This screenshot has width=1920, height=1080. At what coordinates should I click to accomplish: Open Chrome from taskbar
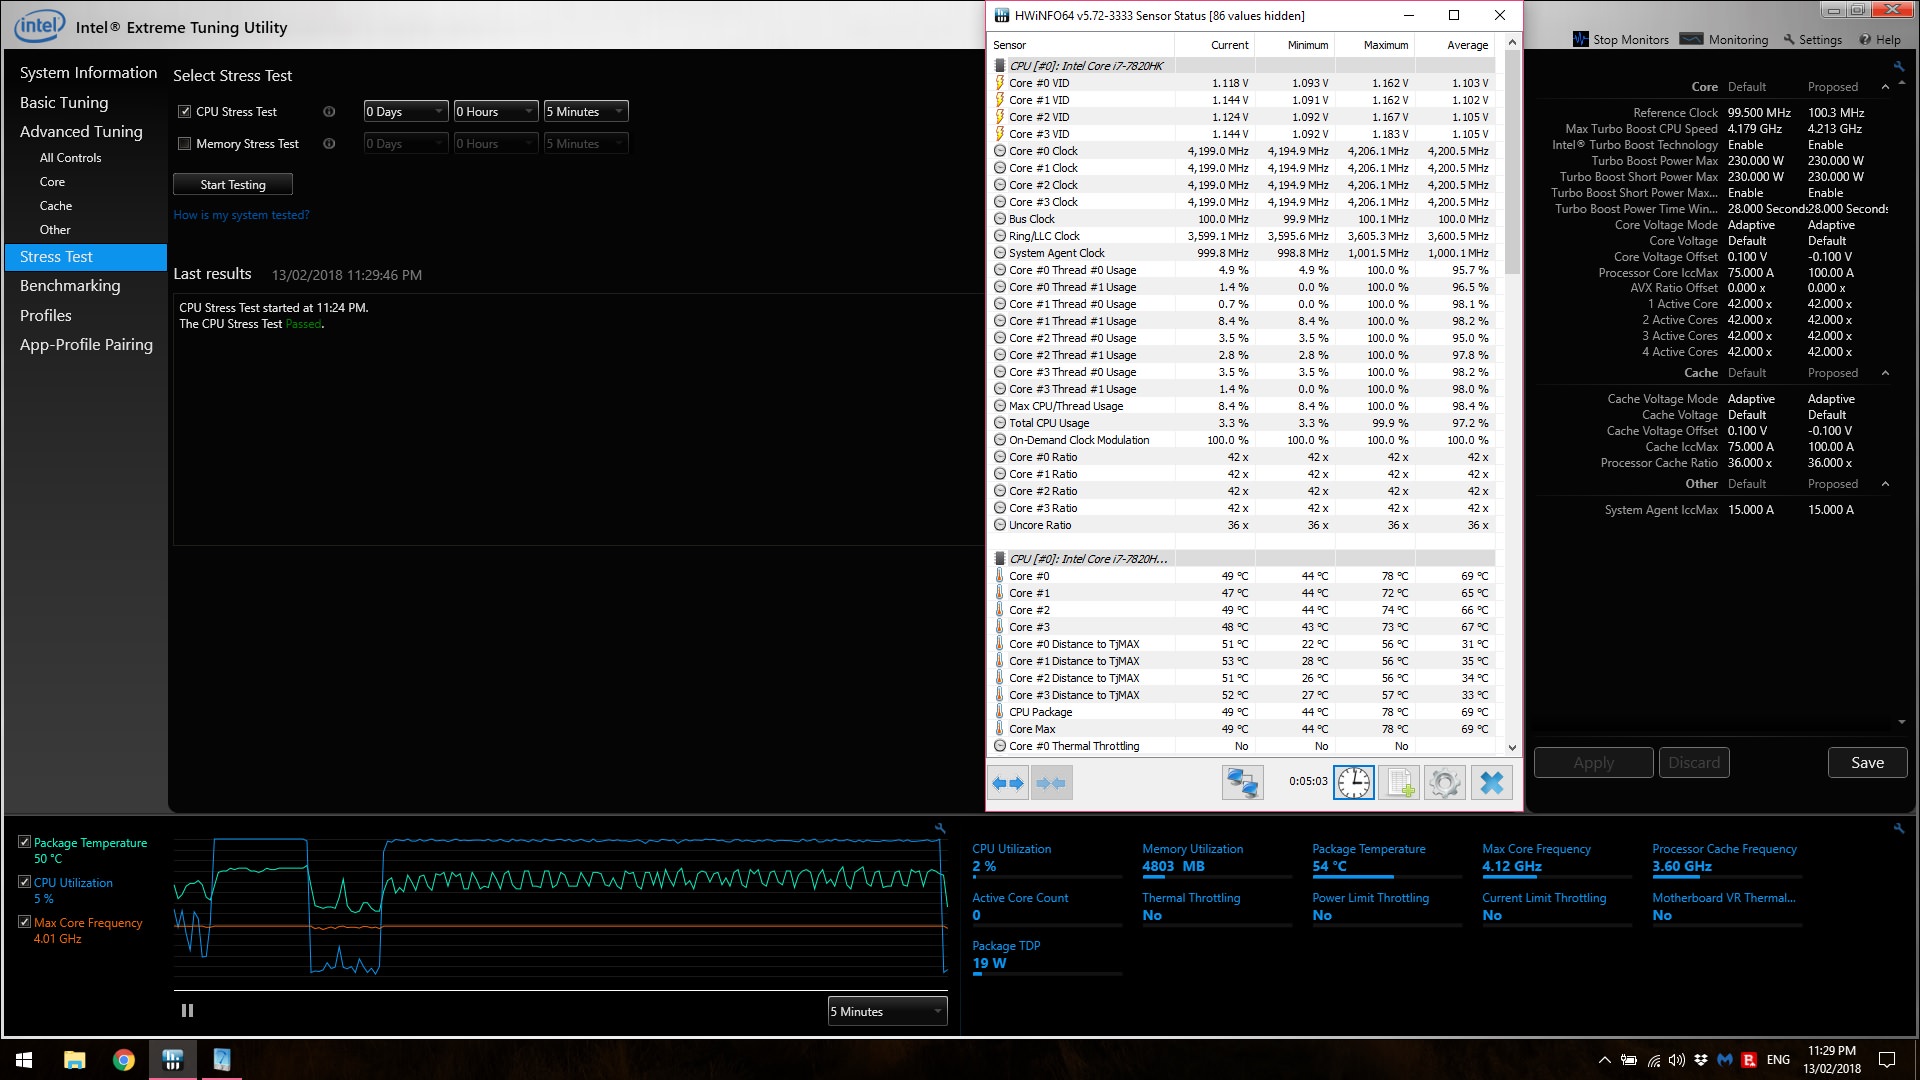pos(124,1060)
